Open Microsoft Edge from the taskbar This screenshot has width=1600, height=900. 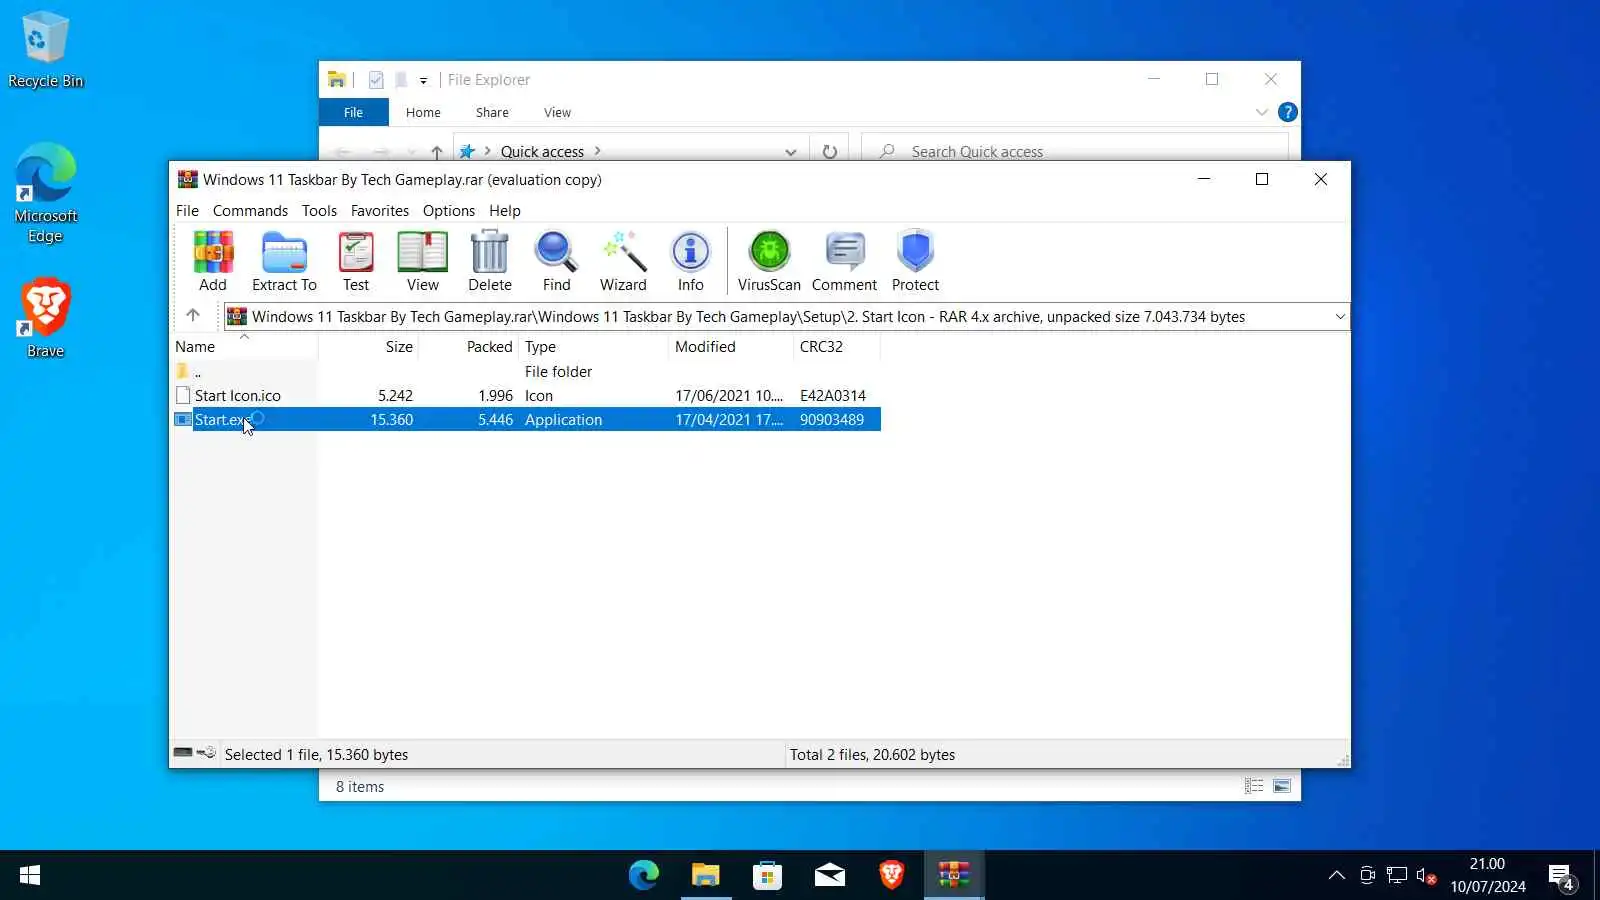click(x=644, y=875)
